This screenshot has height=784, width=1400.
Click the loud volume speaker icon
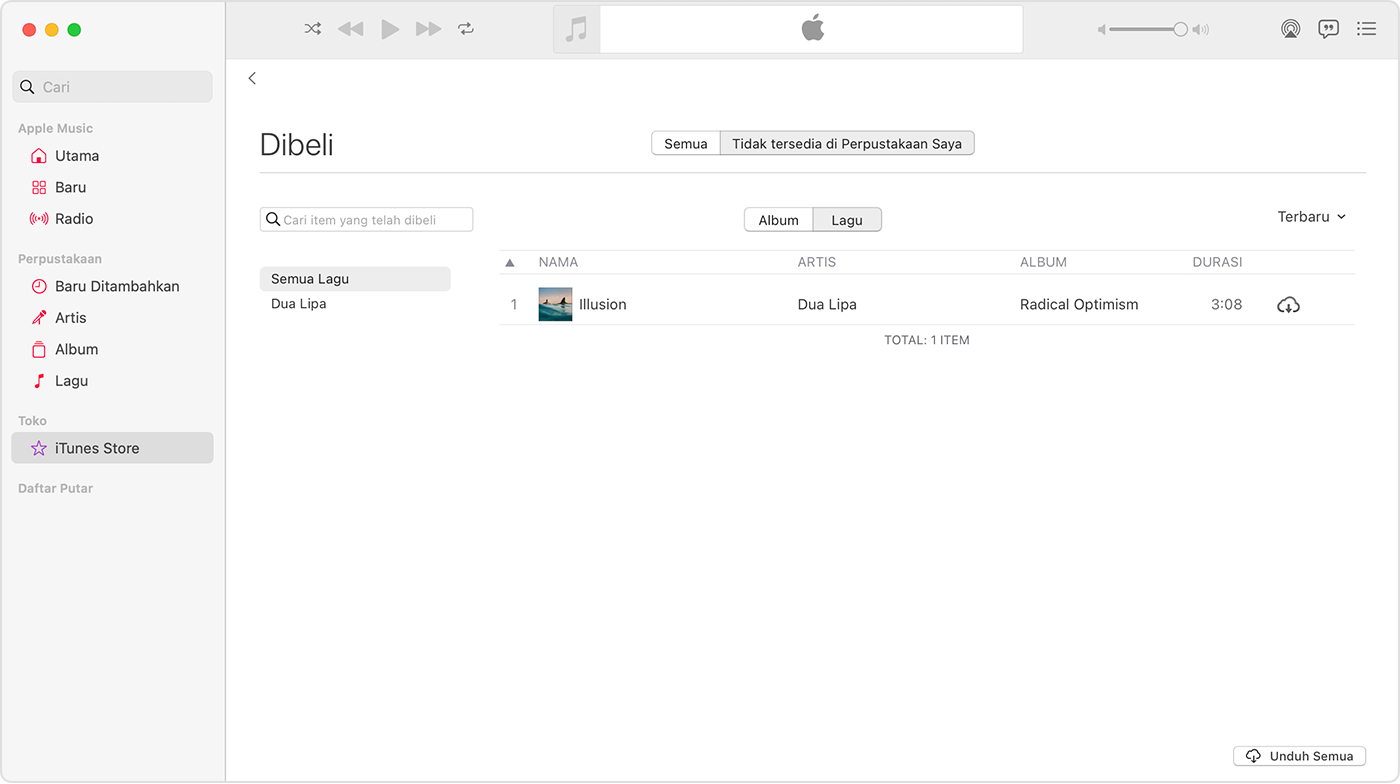pyautogui.click(x=1201, y=30)
